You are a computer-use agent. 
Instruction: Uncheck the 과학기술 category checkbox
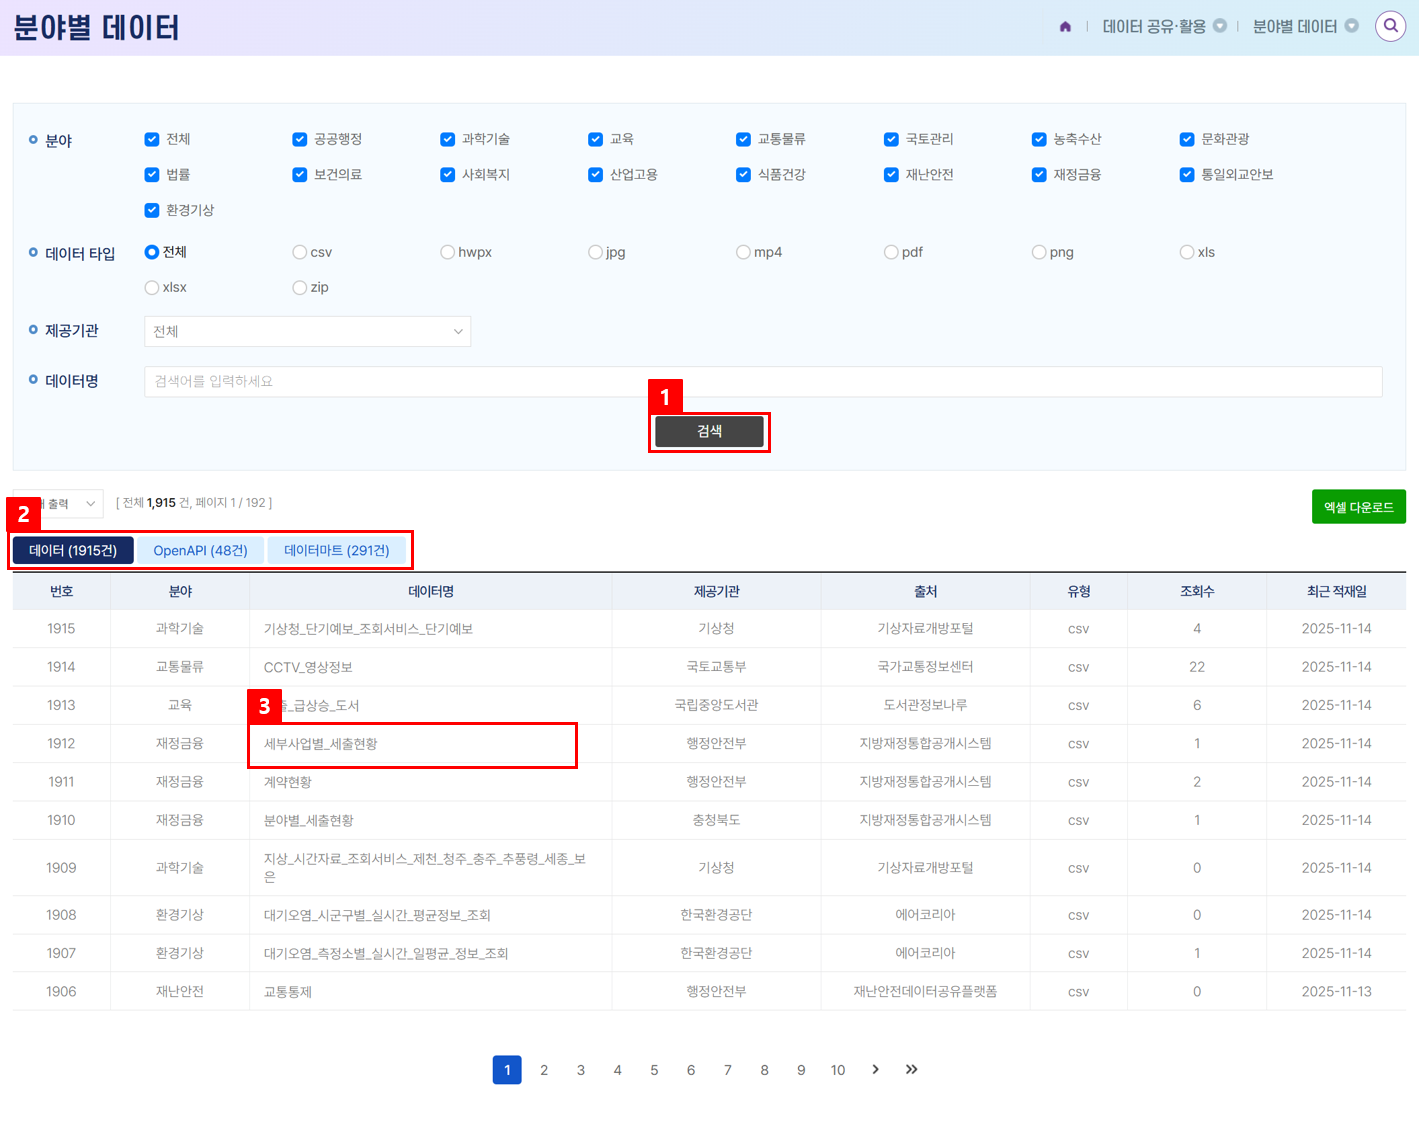click(448, 139)
